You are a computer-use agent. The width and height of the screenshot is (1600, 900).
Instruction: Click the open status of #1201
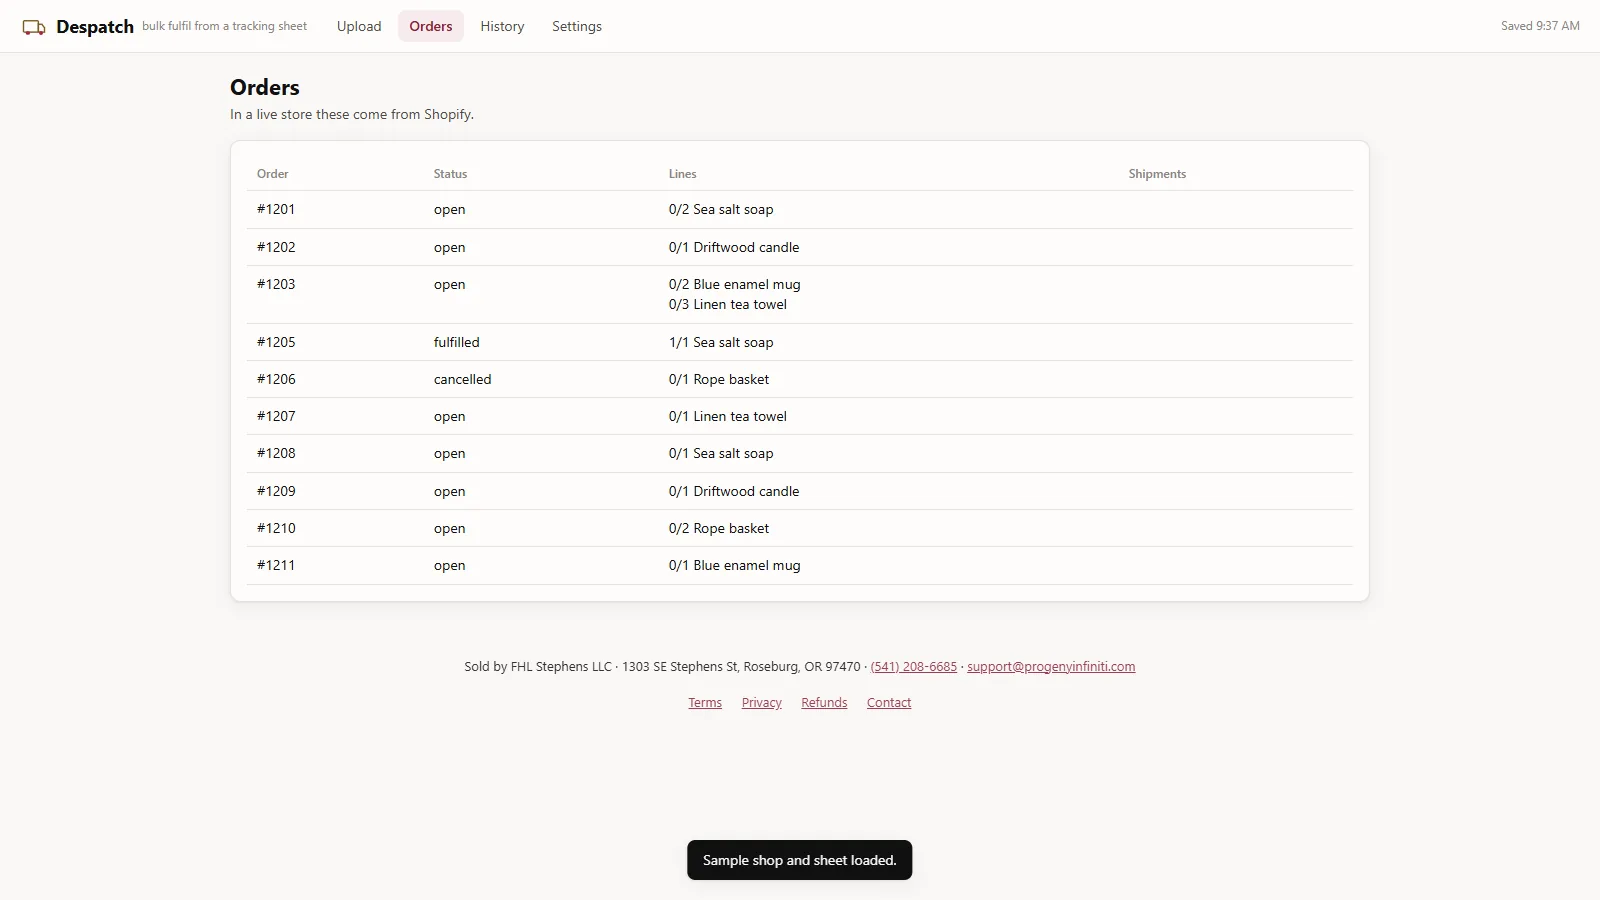[x=450, y=209]
